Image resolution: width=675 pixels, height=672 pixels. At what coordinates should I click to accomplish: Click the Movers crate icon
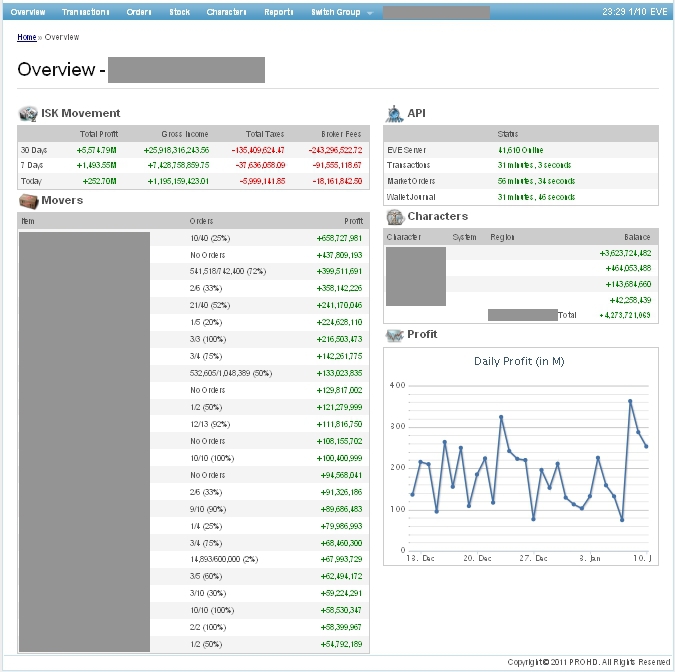coord(28,200)
